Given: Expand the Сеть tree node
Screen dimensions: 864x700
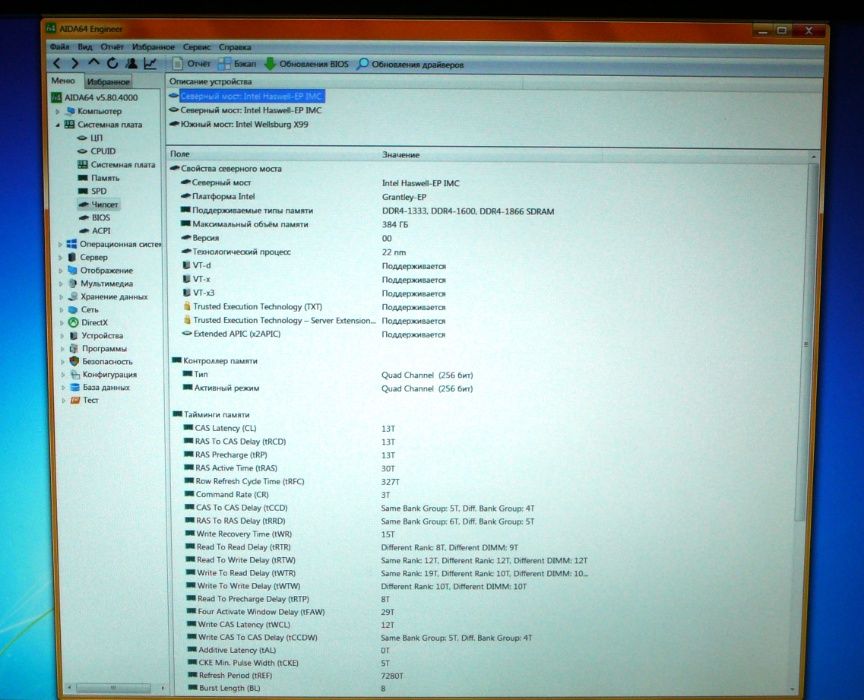Looking at the screenshot, I should pos(61,310).
